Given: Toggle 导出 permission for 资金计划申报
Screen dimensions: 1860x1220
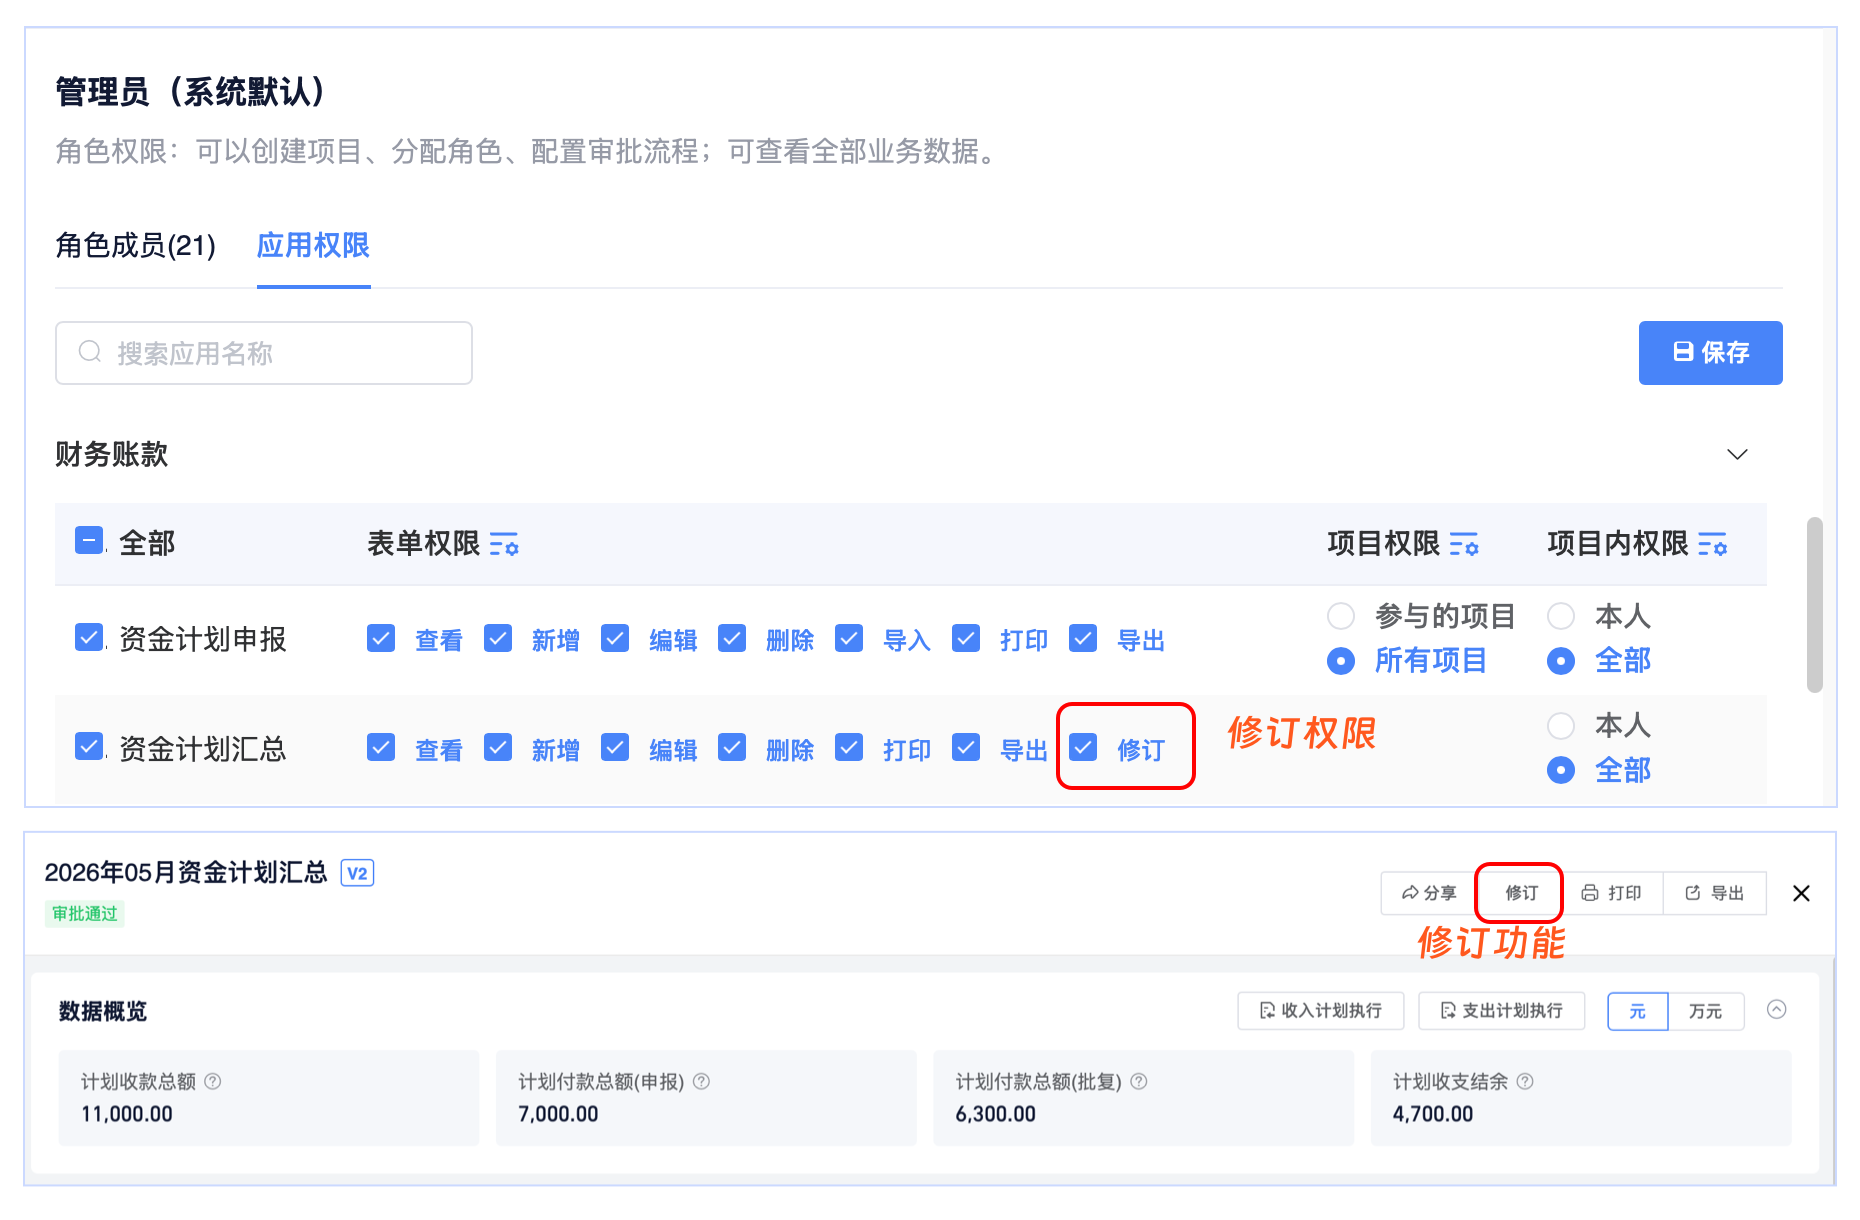Looking at the screenshot, I should (x=1083, y=638).
